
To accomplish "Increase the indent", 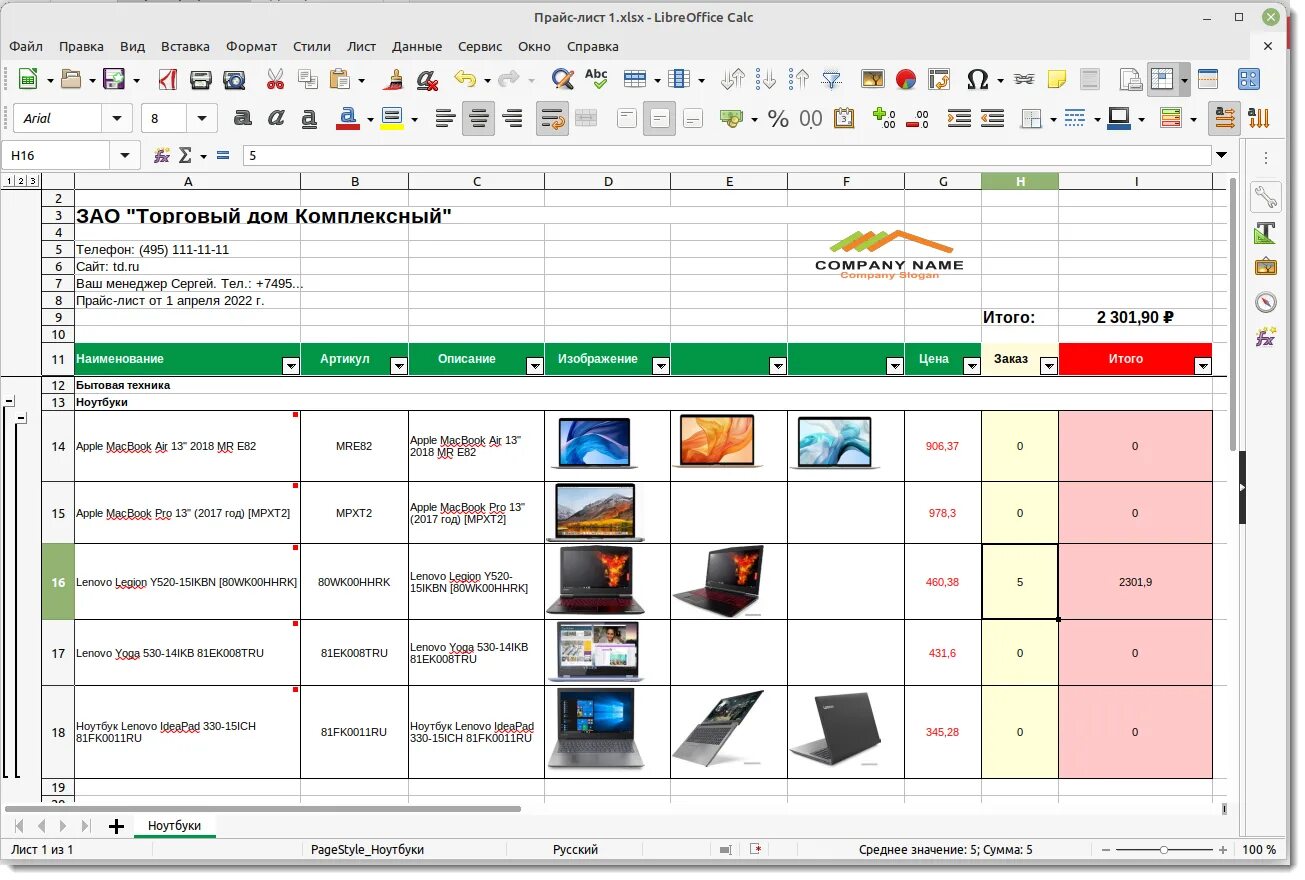I will tap(959, 119).
